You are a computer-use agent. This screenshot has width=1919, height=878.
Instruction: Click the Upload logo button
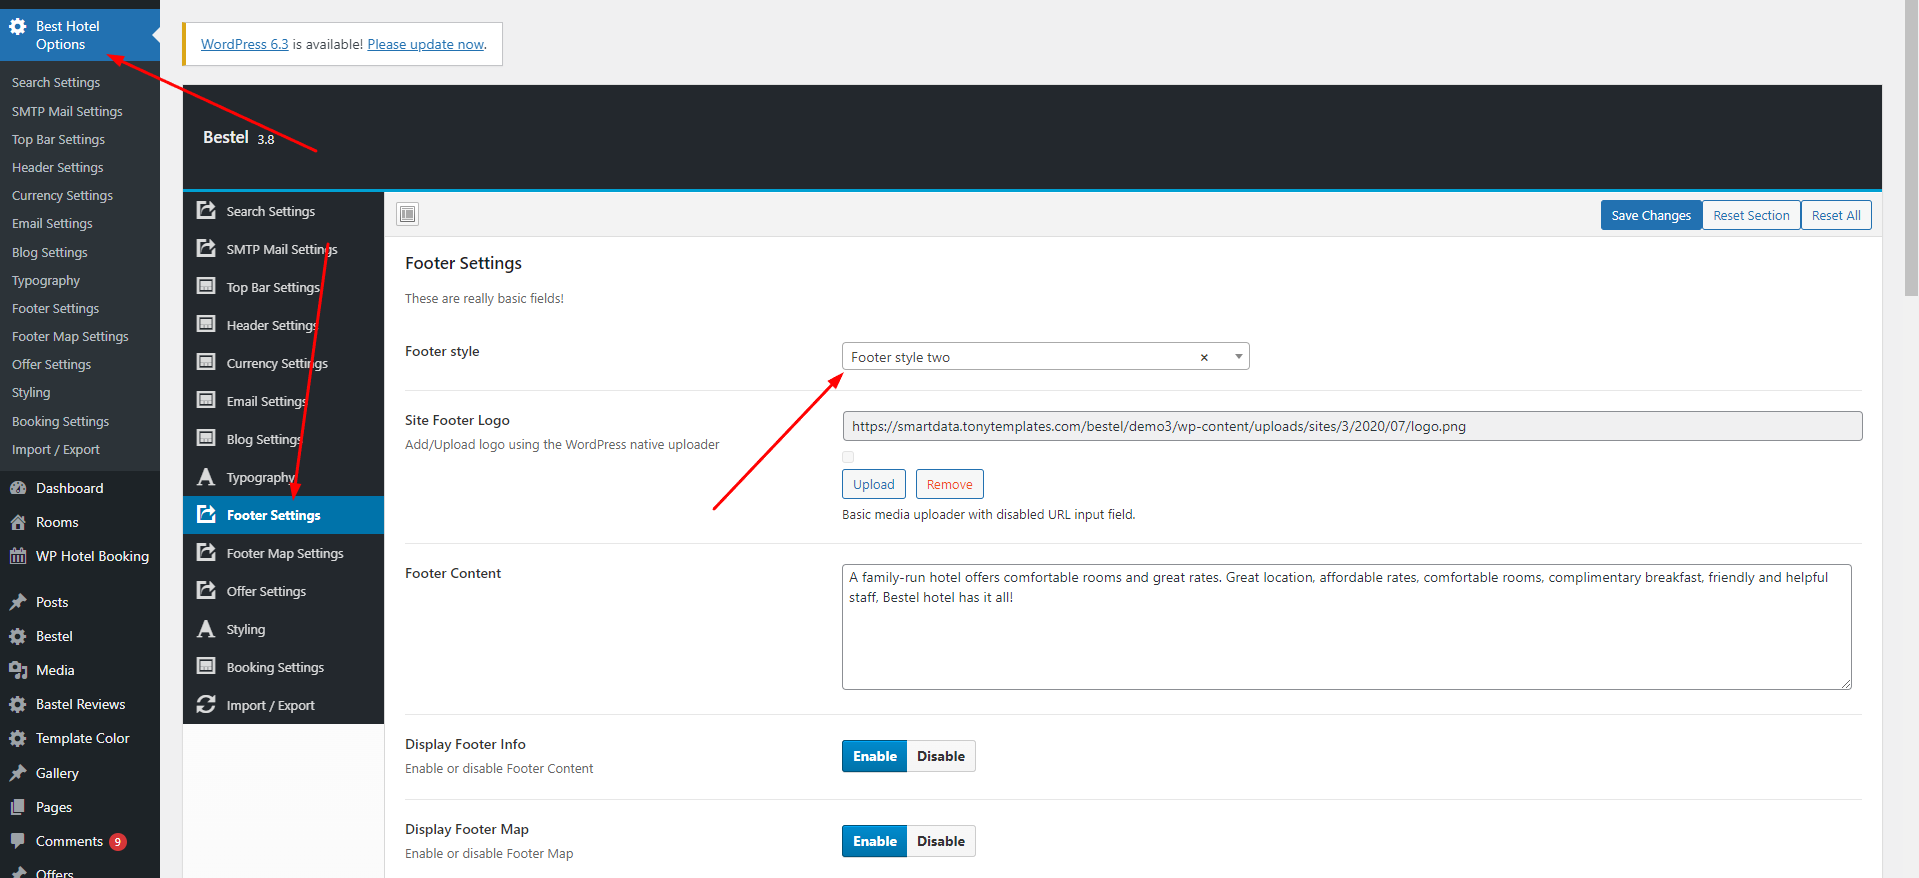pyautogui.click(x=874, y=484)
